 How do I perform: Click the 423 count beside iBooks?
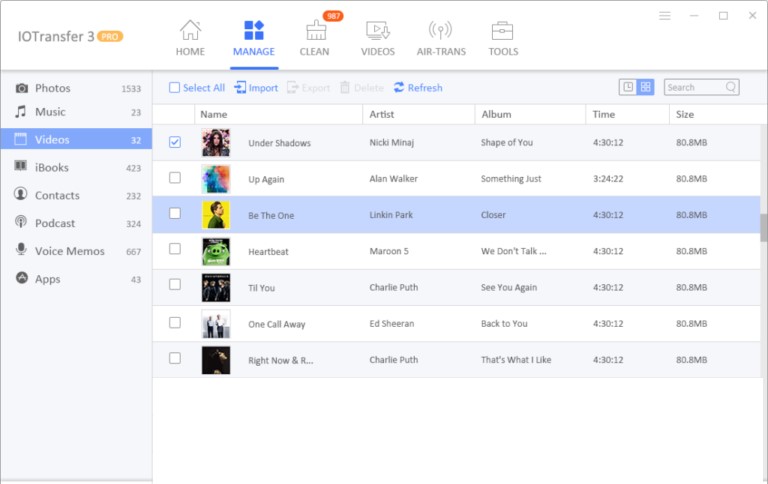pos(133,168)
